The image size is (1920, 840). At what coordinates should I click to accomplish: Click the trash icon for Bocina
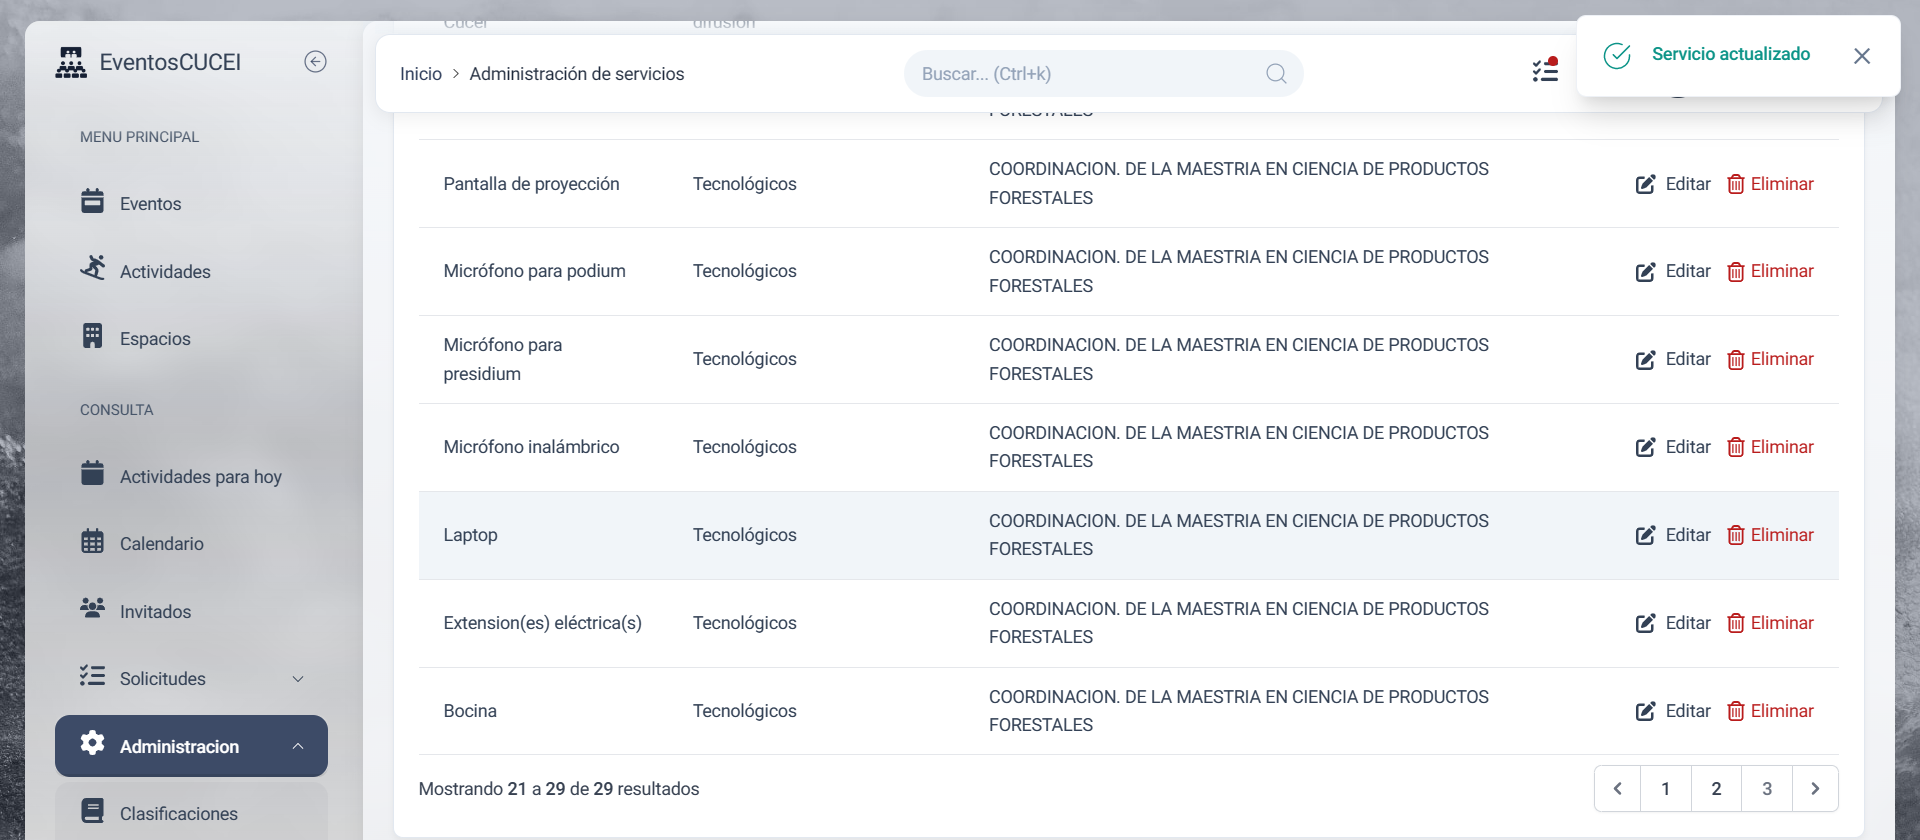click(x=1736, y=712)
